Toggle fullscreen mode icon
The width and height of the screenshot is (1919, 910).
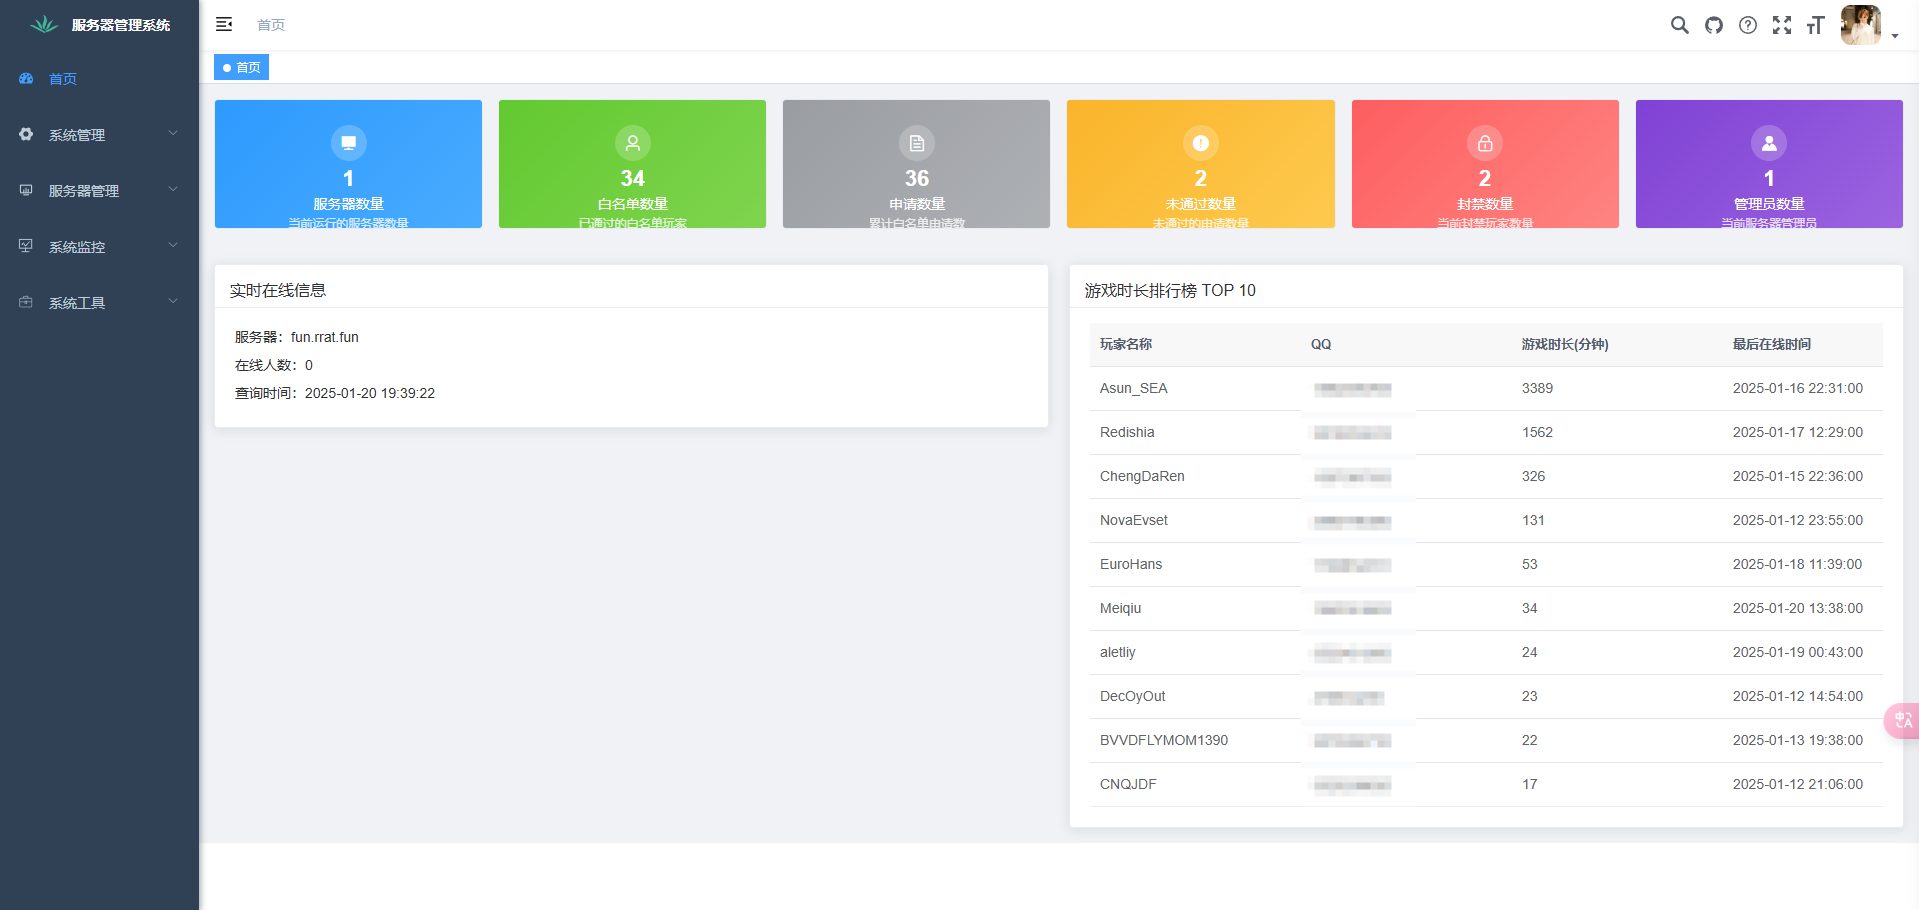pos(1782,25)
